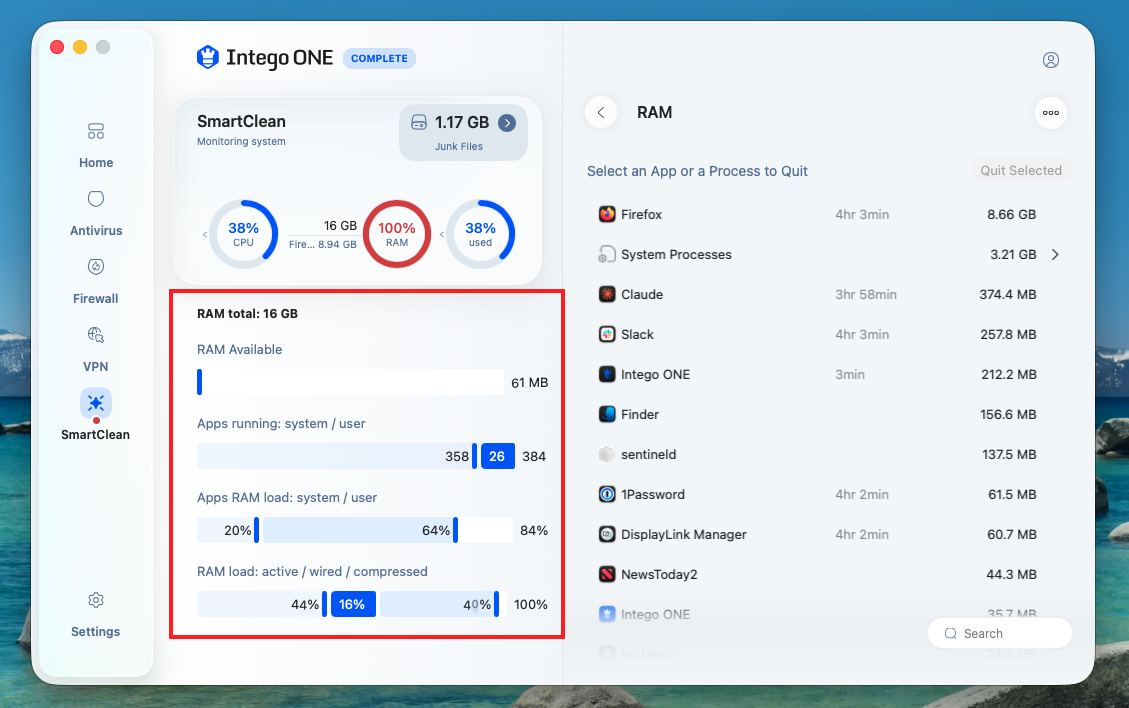Image resolution: width=1129 pixels, height=708 pixels.
Task: Click the 3hr 58min uptime value
Action: click(x=866, y=295)
